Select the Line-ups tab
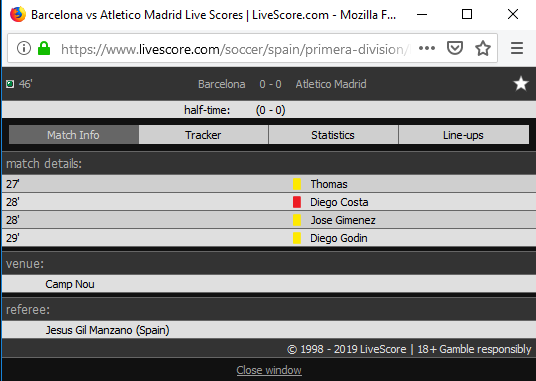536x381 pixels. click(x=464, y=135)
